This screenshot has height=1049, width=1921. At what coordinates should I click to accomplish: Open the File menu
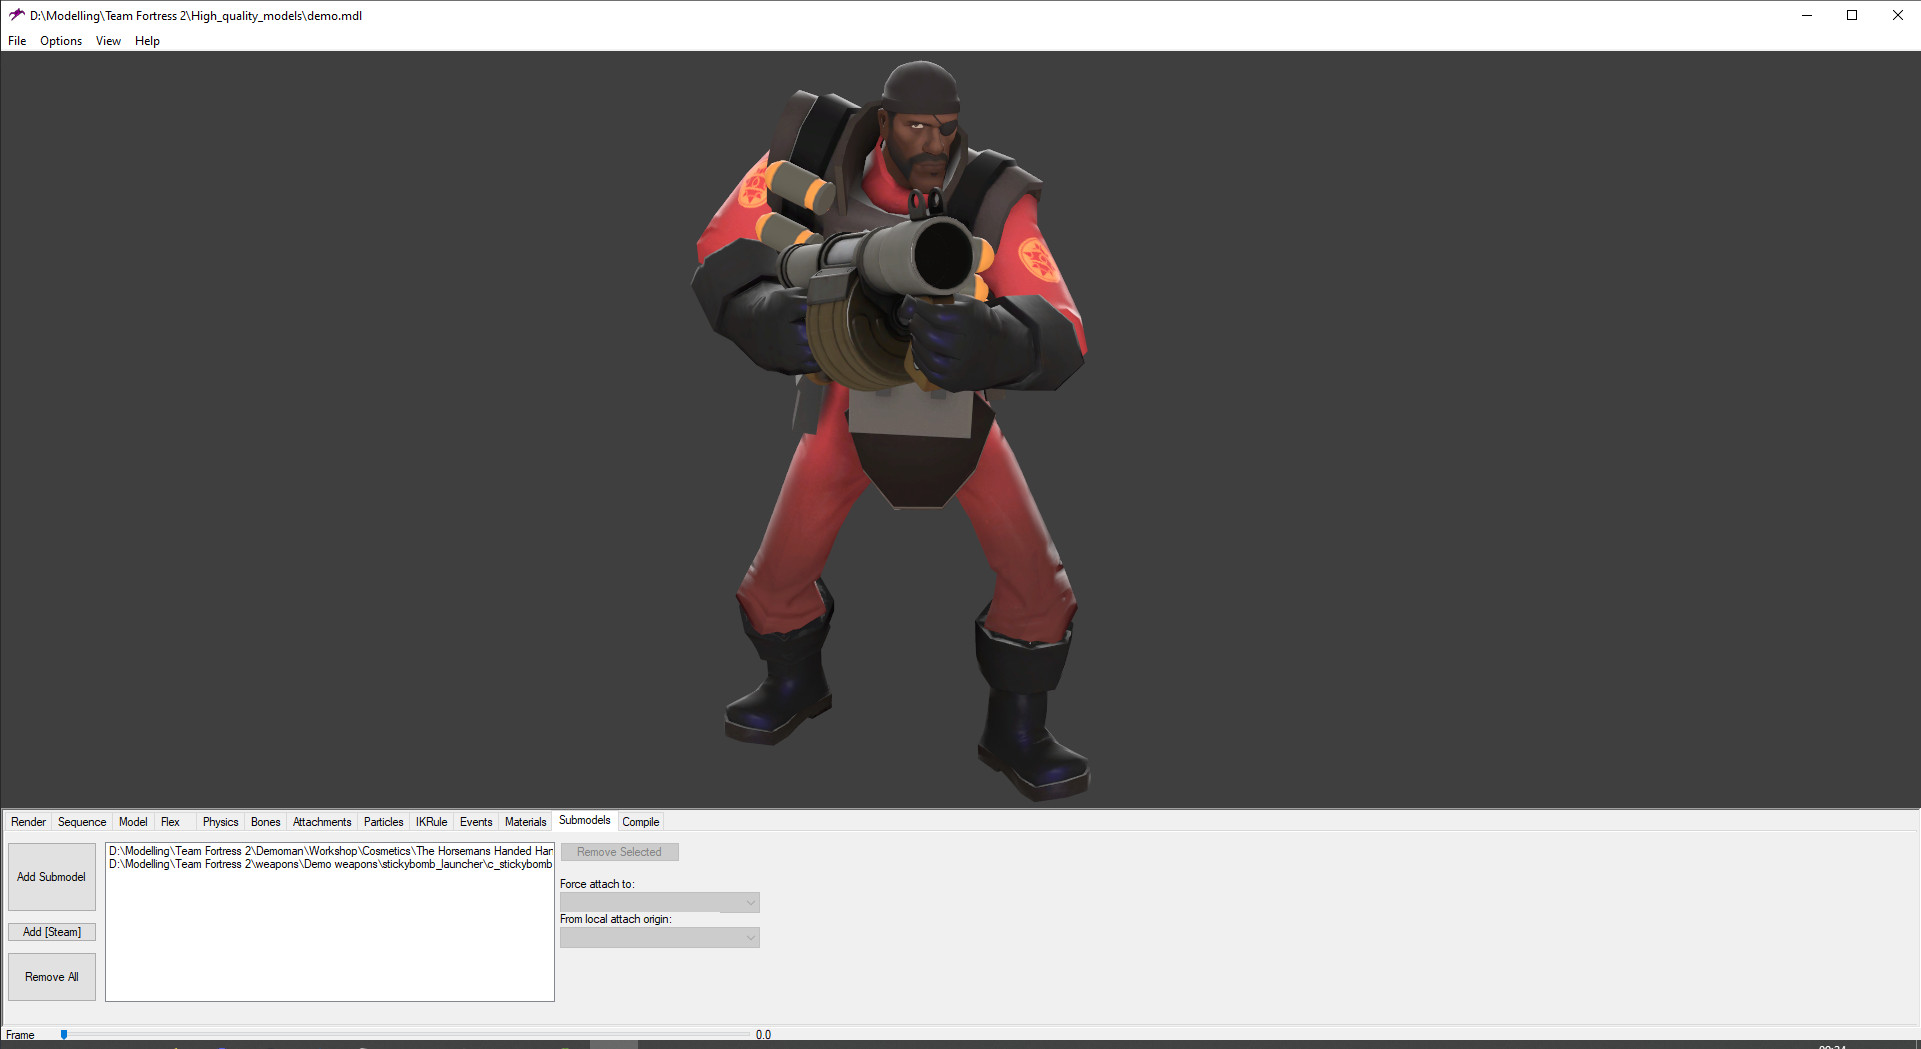16,41
